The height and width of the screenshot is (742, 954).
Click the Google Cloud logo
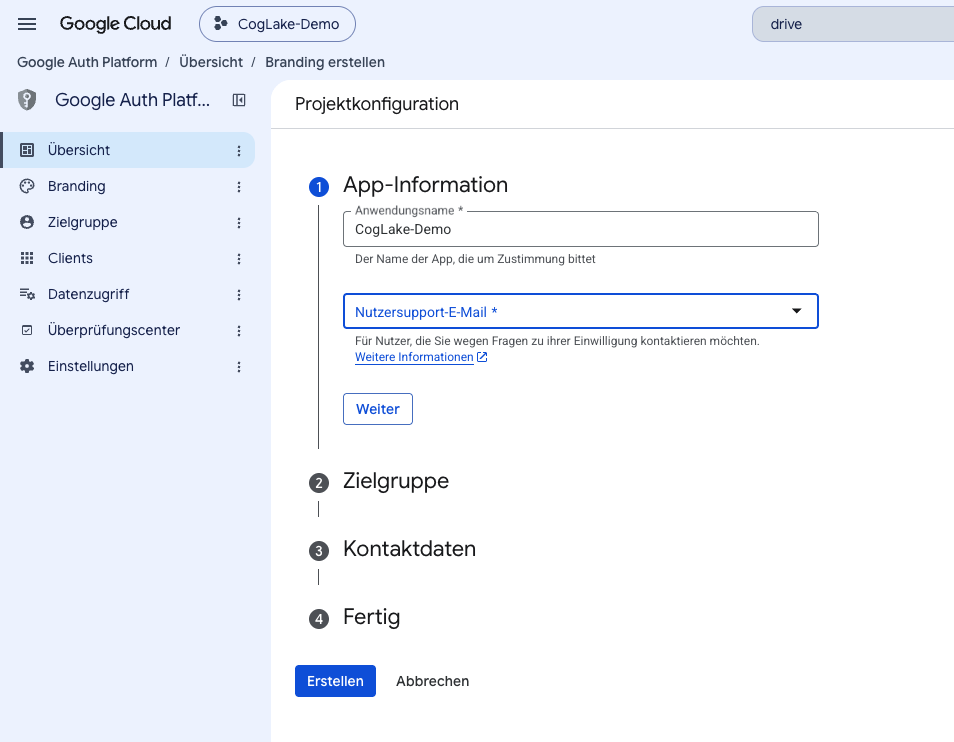point(116,24)
